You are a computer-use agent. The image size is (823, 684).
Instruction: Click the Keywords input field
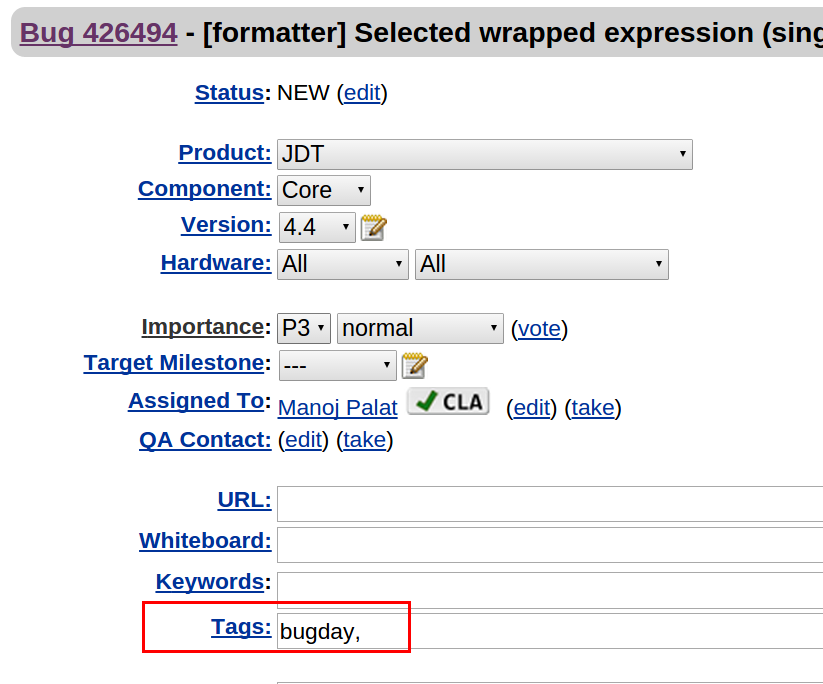[550, 589]
